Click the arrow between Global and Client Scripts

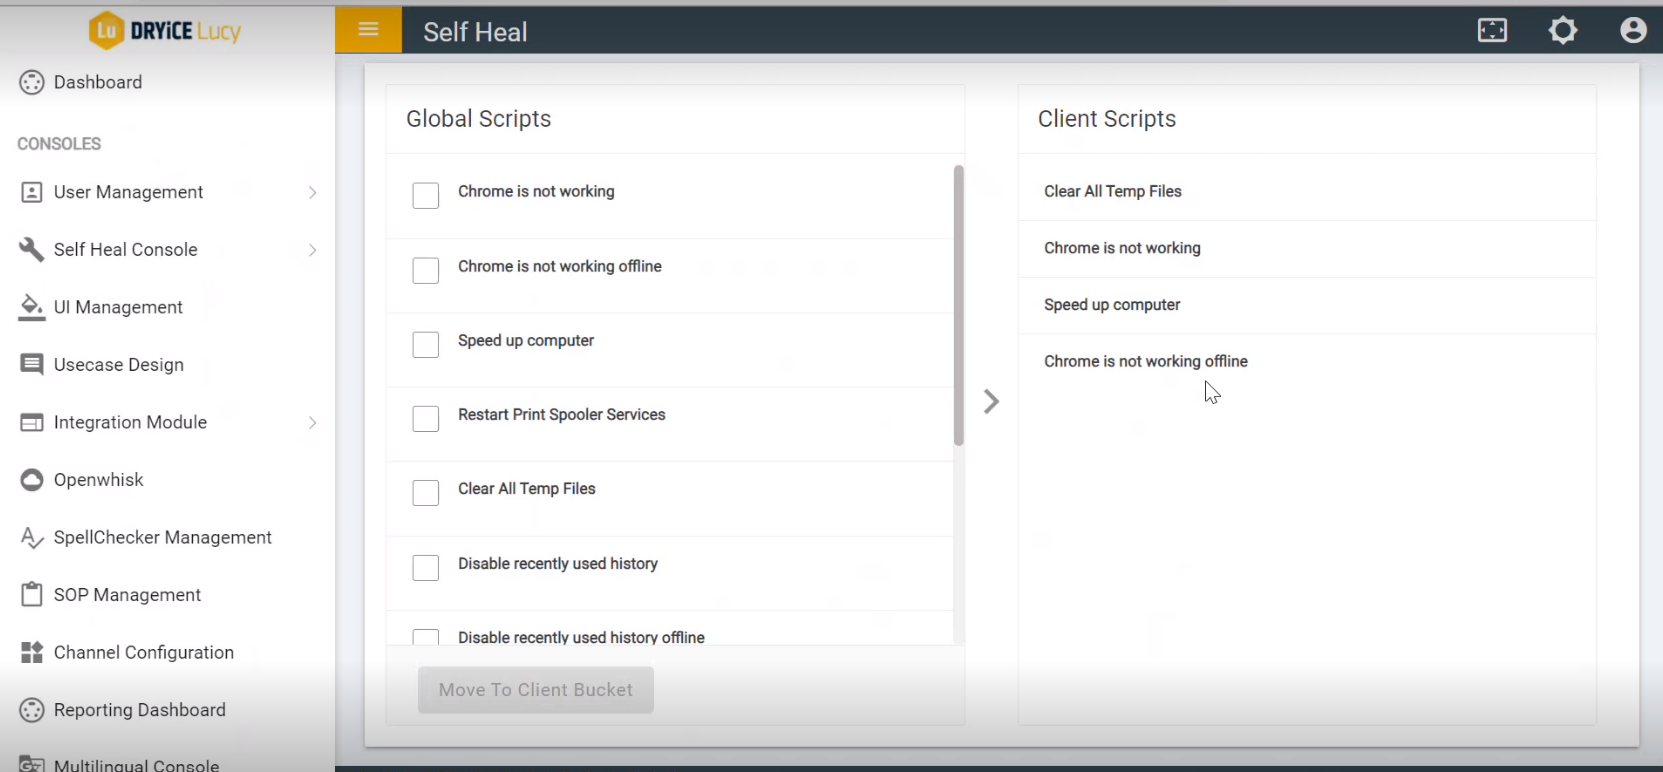pos(991,401)
